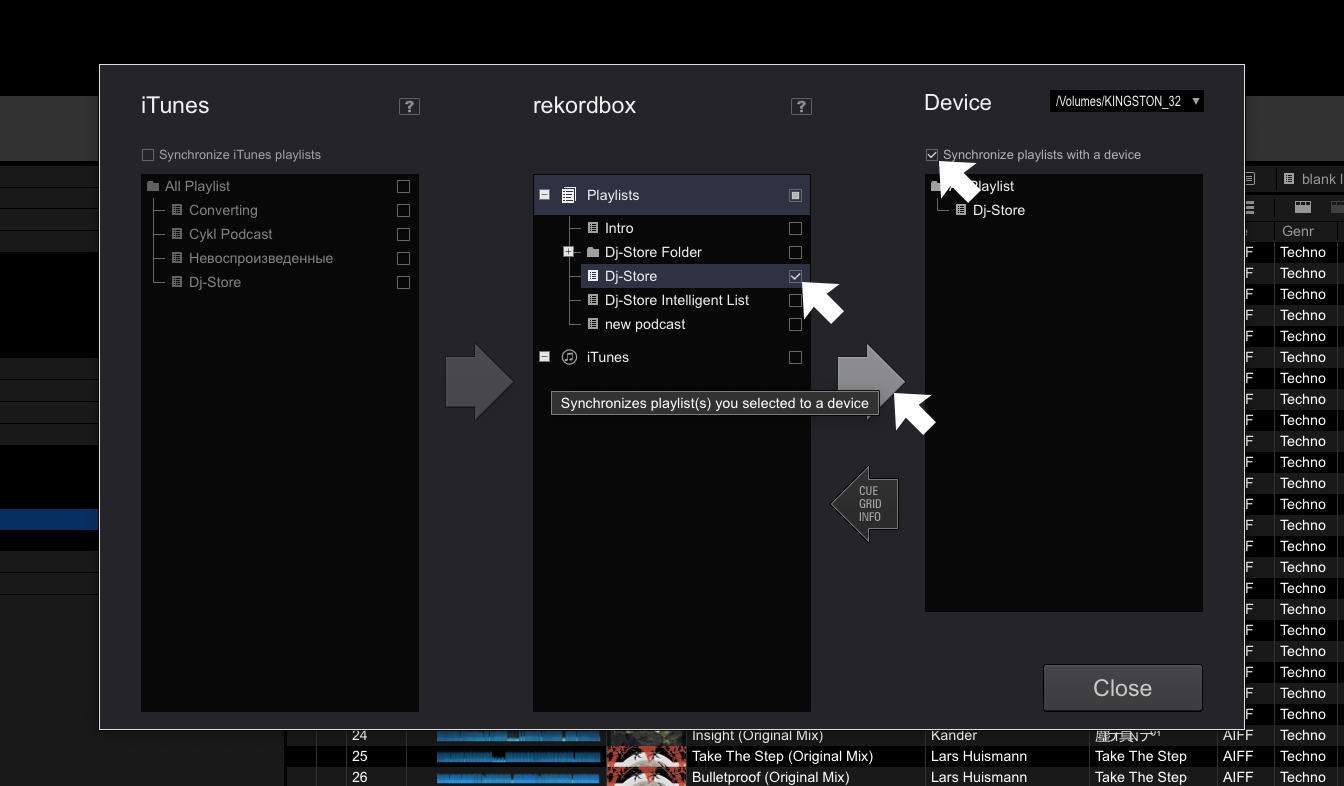The width and height of the screenshot is (1344, 786).
Task: Click the waveform preview in row 25
Action: (x=518, y=756)
